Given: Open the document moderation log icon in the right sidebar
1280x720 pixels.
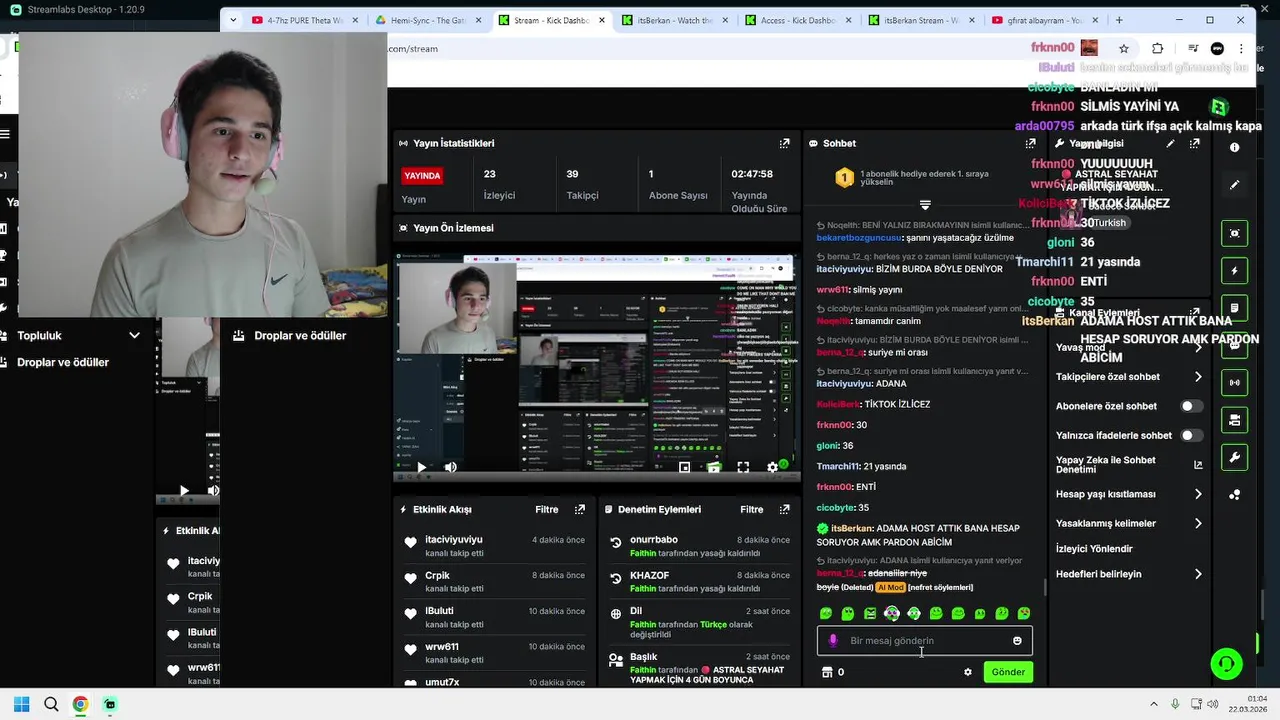Looking at the screenshot, I should [1234, 308].
